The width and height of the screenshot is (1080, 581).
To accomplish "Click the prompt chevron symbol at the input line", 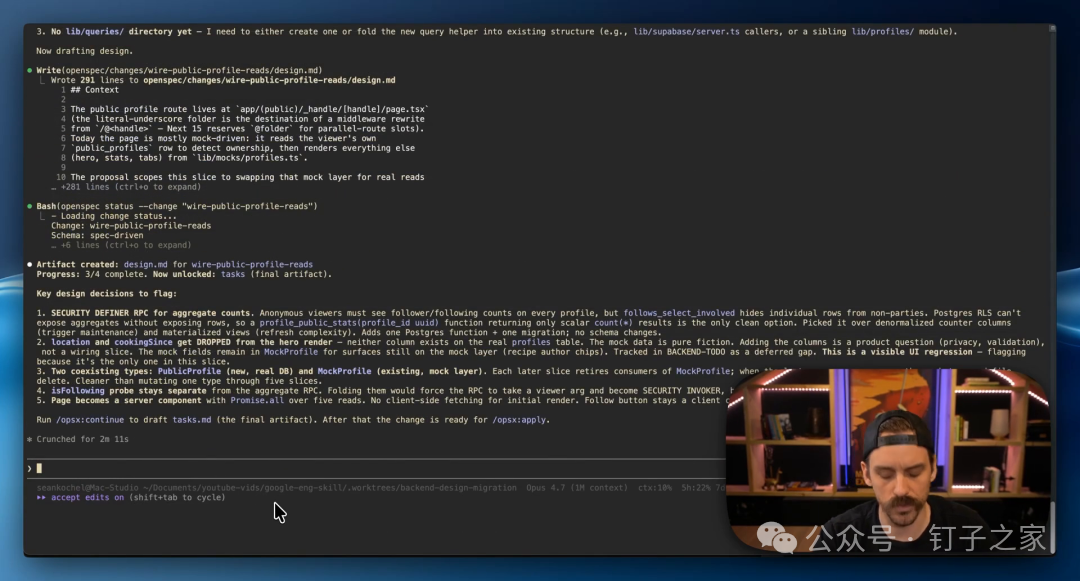I will [30, 468].
